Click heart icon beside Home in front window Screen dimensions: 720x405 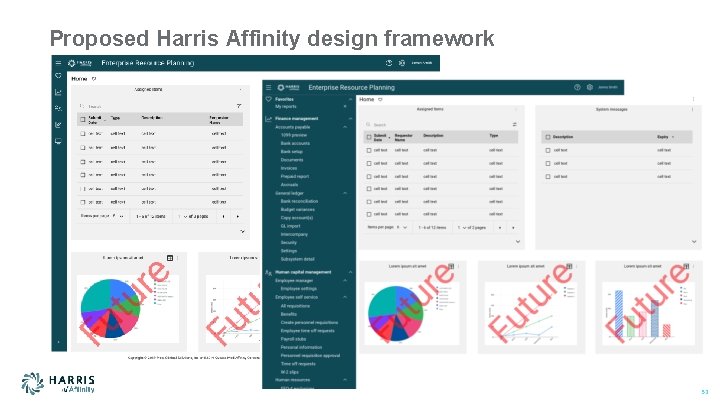(380, 100)
